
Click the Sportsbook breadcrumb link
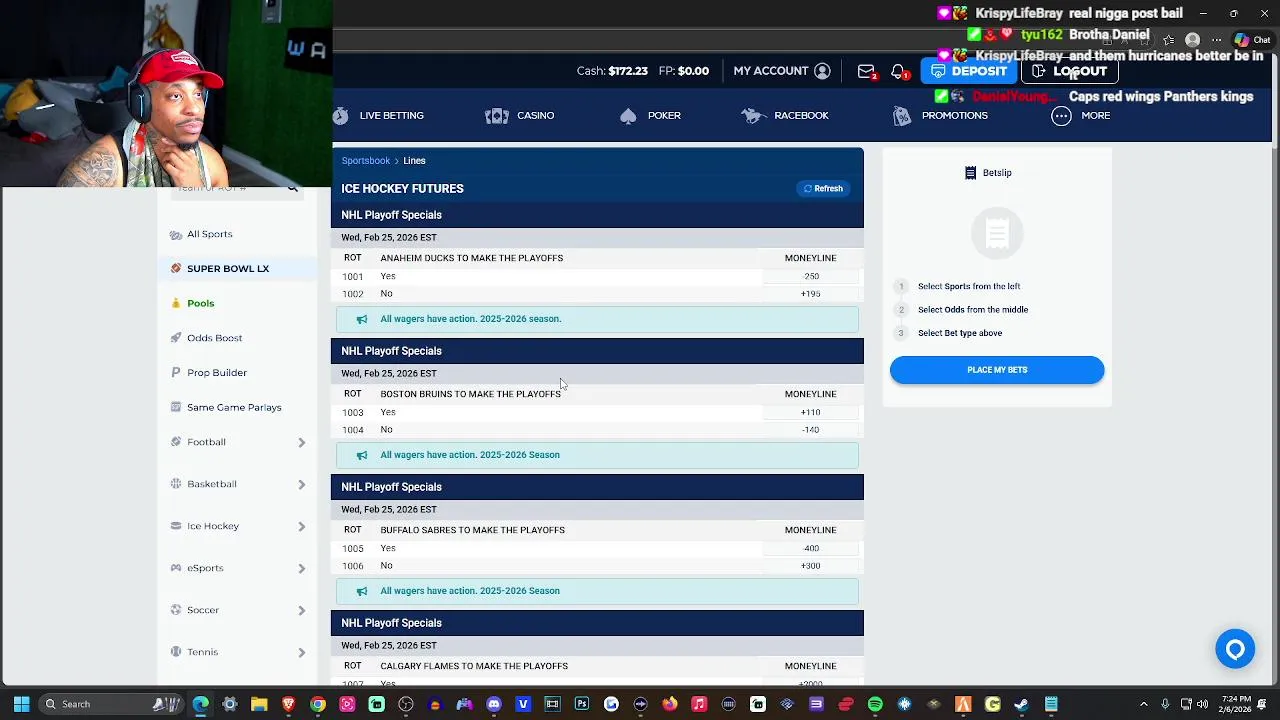pos(366,161)
